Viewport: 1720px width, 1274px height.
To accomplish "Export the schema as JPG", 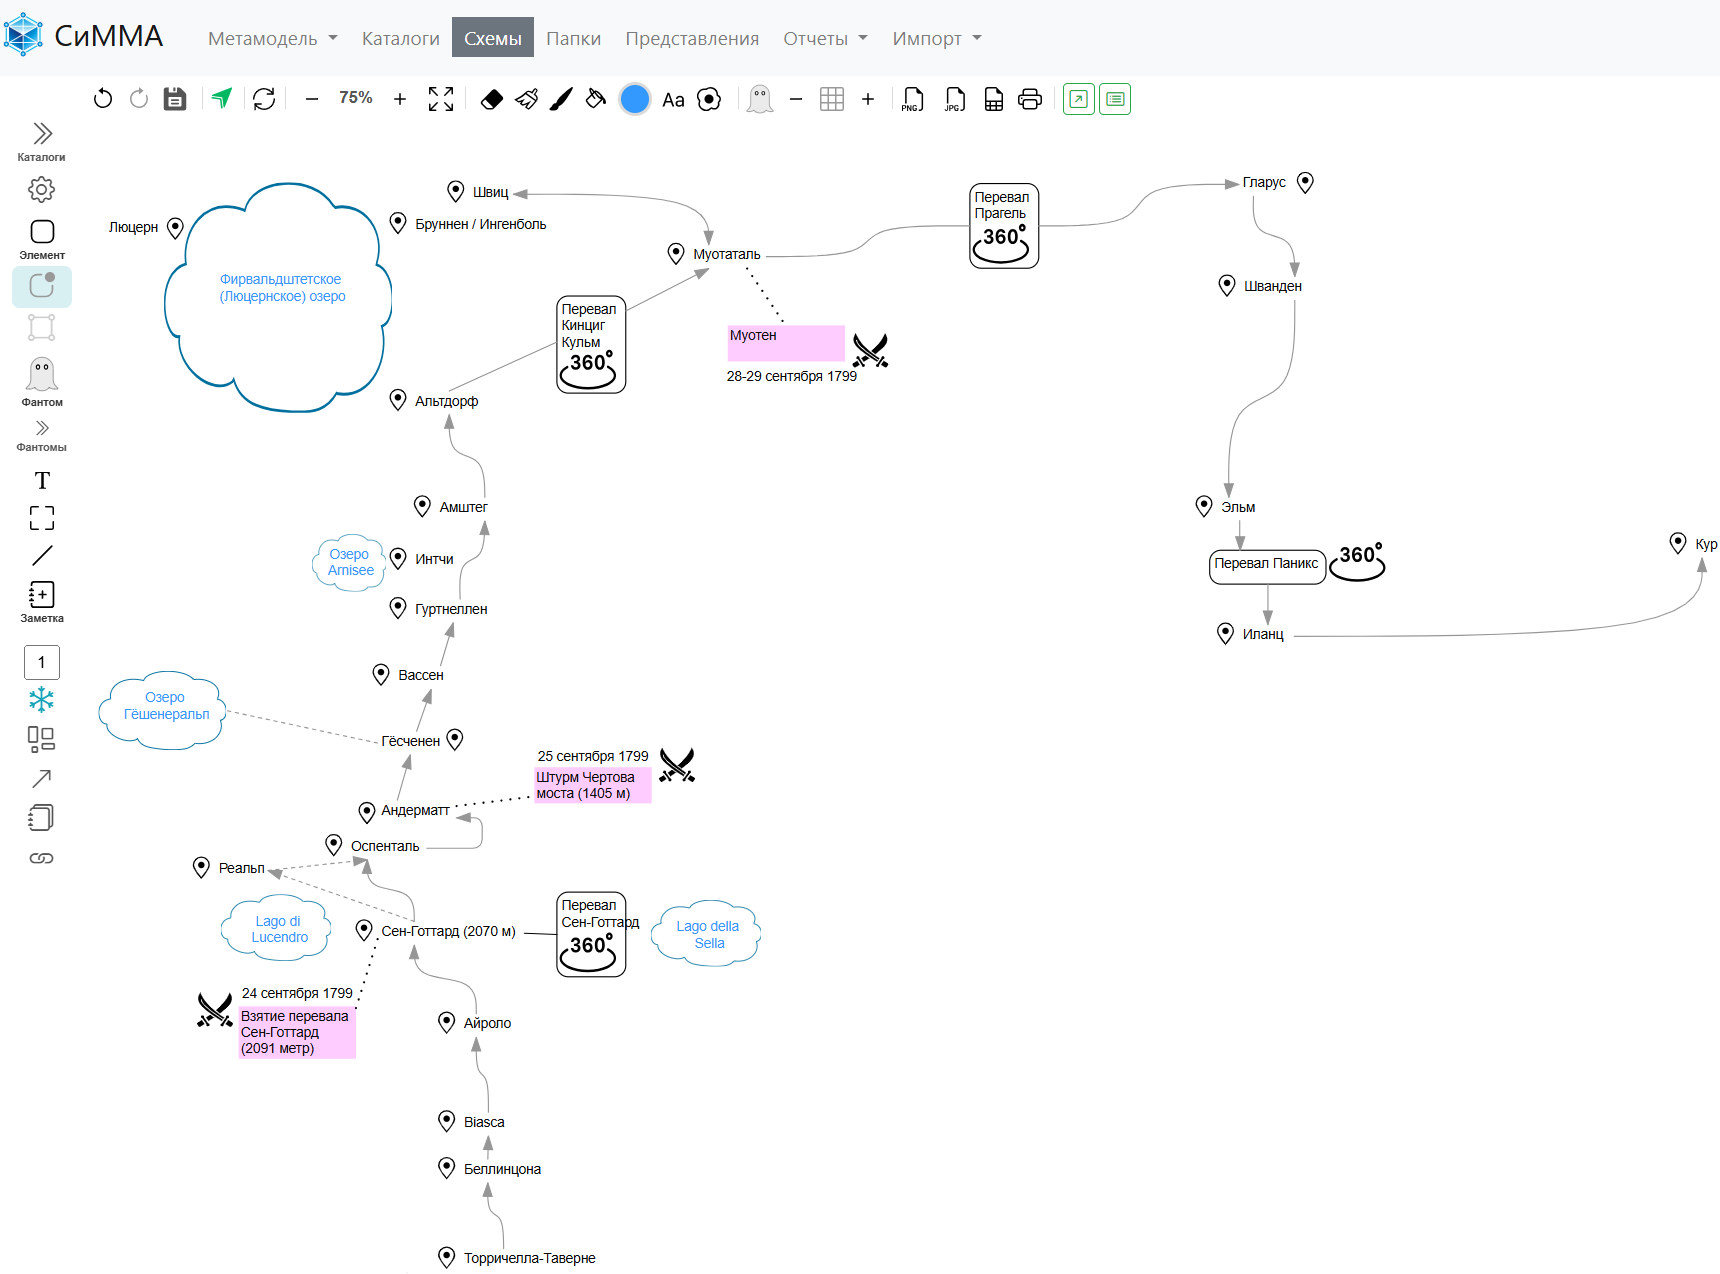I will 955,99.
